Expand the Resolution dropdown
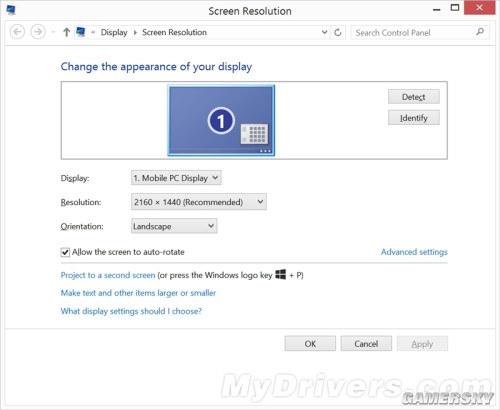 (199, 202)
